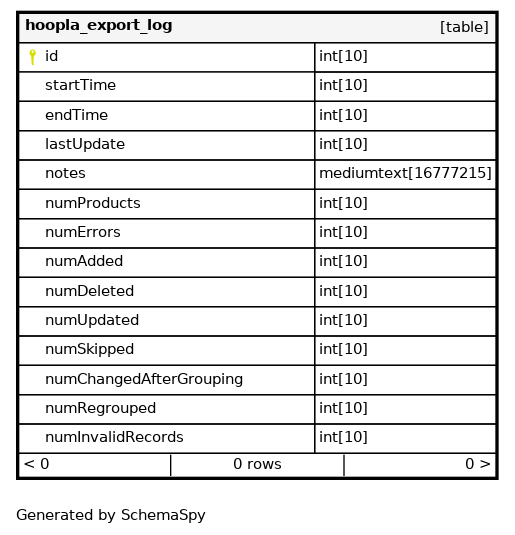Click the numDeleted column name
Image resolution: width=515 pixels, height=535 pixels.
click(89, 291)
